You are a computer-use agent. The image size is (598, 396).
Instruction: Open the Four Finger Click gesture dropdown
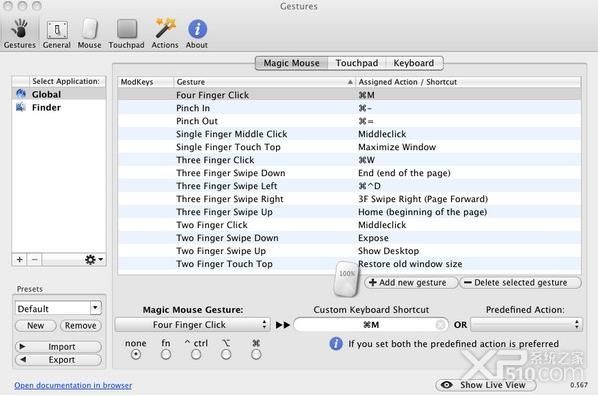pyautogui.click(x=193, y=325)
